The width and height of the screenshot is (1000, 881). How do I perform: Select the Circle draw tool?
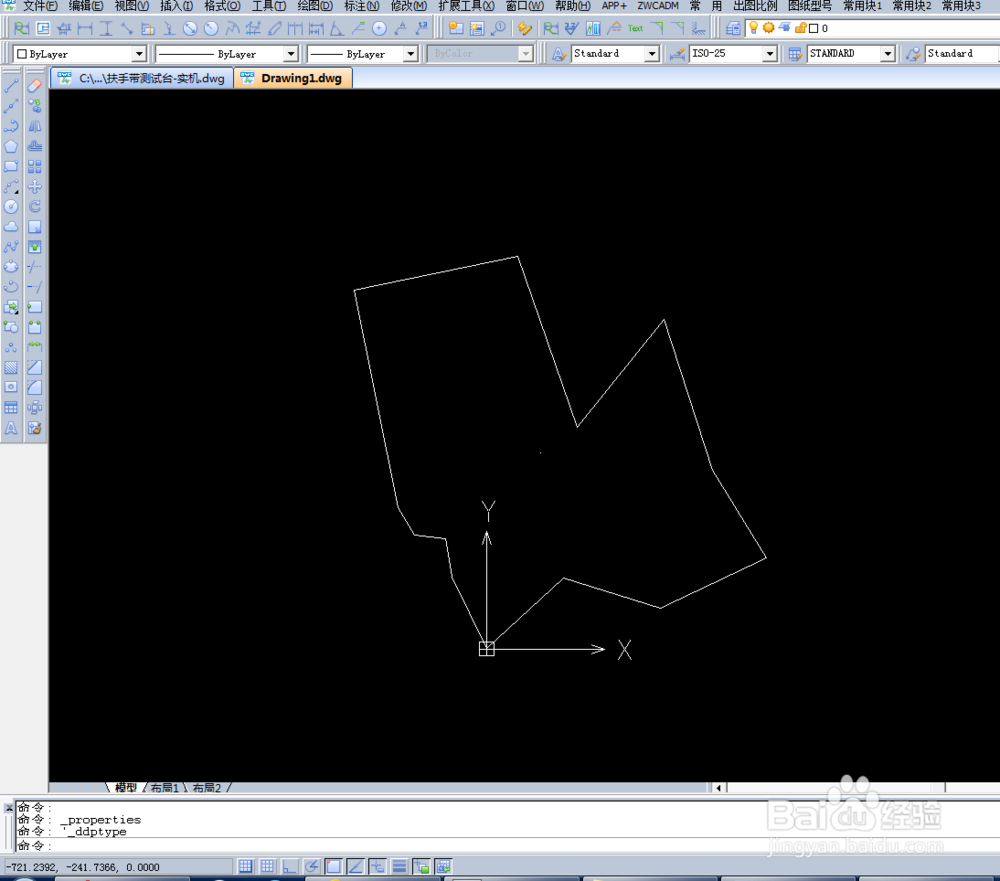[11, 206]
